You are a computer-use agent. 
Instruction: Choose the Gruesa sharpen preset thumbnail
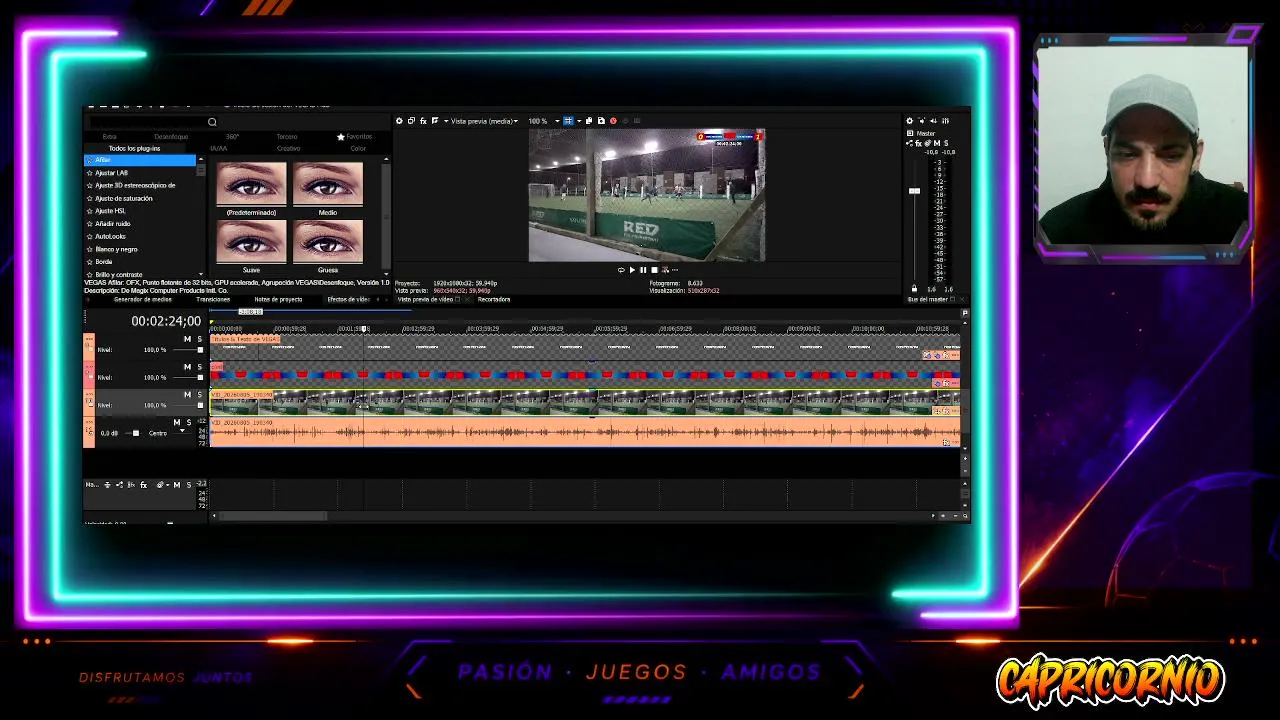pyautogui.click(x=328, y=242)
